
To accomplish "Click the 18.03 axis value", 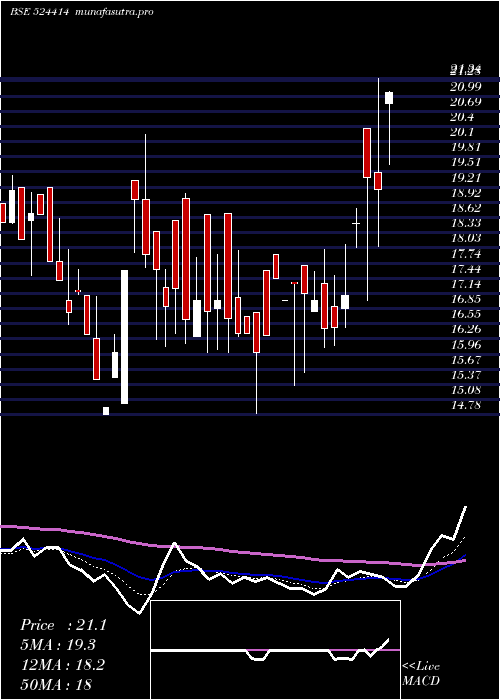I will (466, 238).
